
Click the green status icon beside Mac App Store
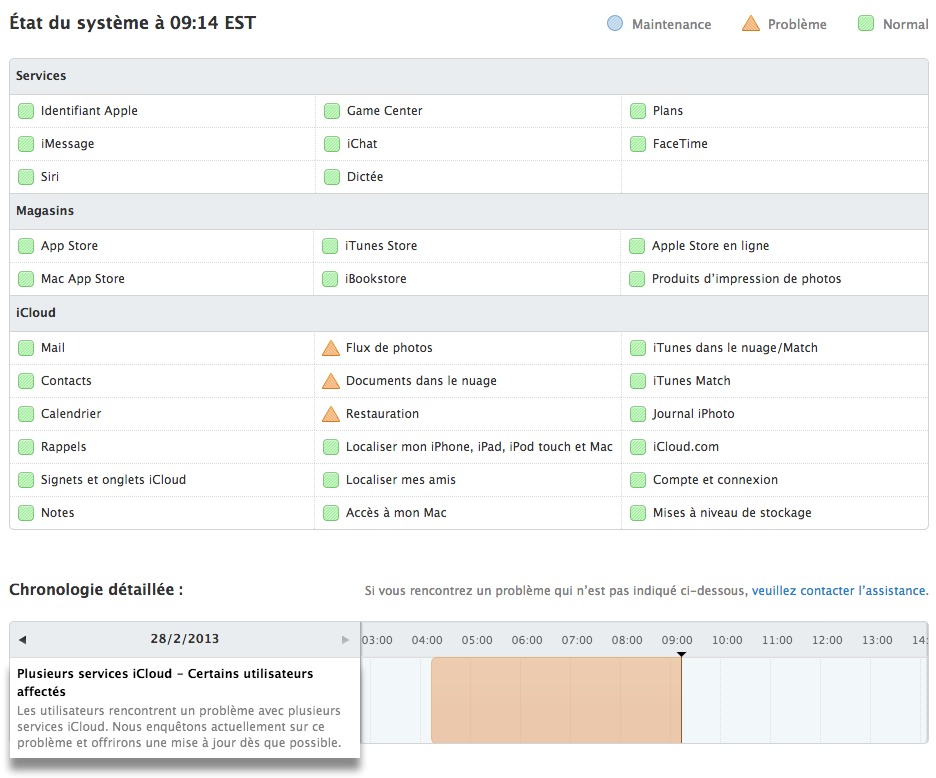tap(26, 279)
